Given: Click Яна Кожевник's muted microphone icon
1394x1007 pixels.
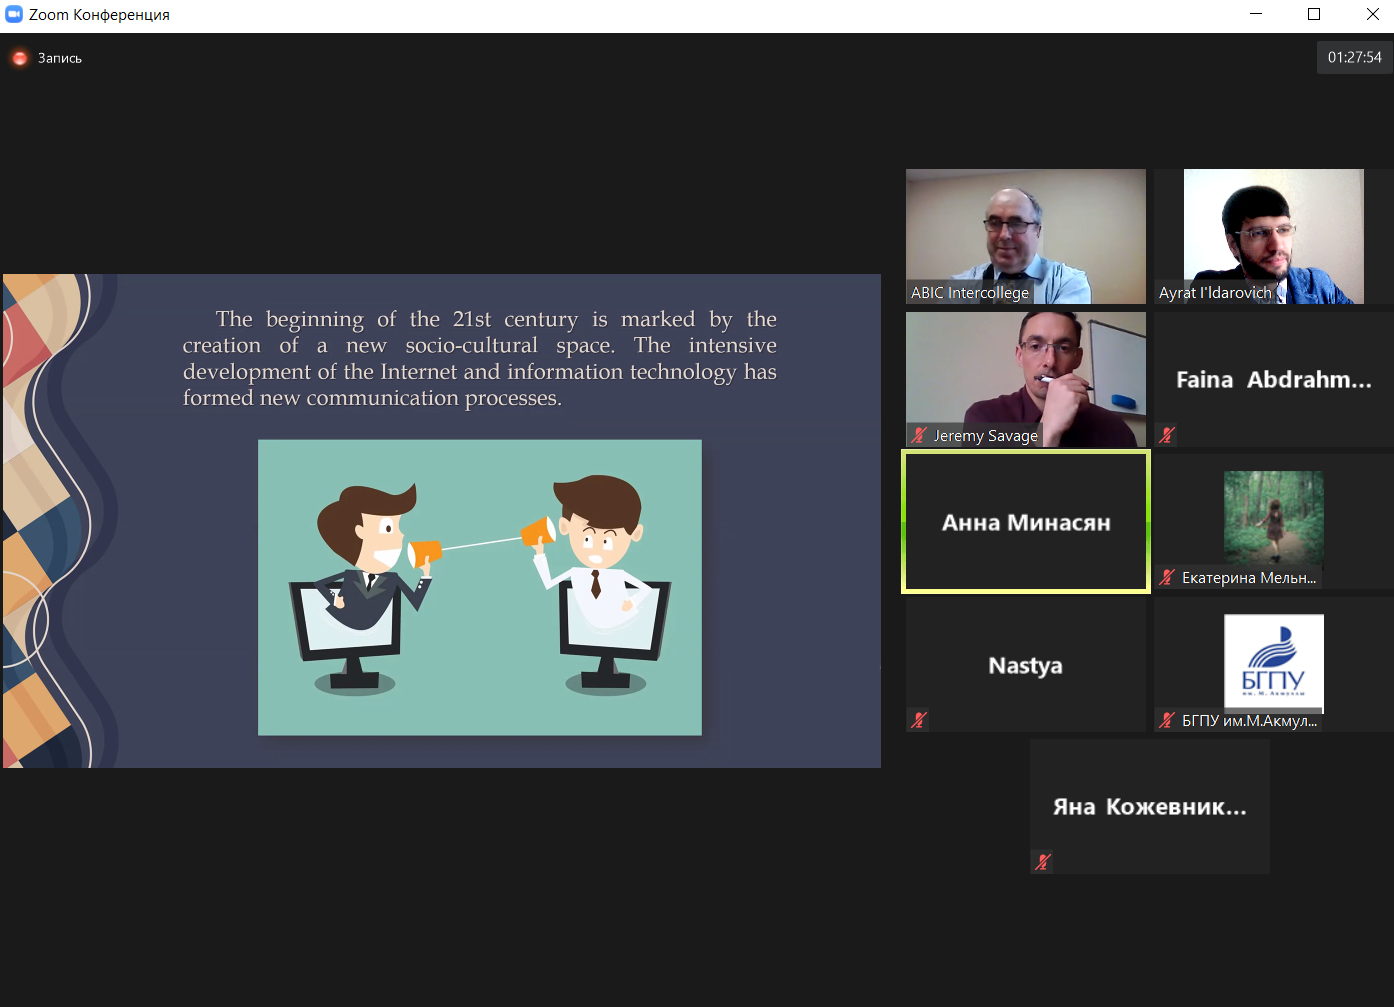Looking at the screenshot, I should (1043, 862).
